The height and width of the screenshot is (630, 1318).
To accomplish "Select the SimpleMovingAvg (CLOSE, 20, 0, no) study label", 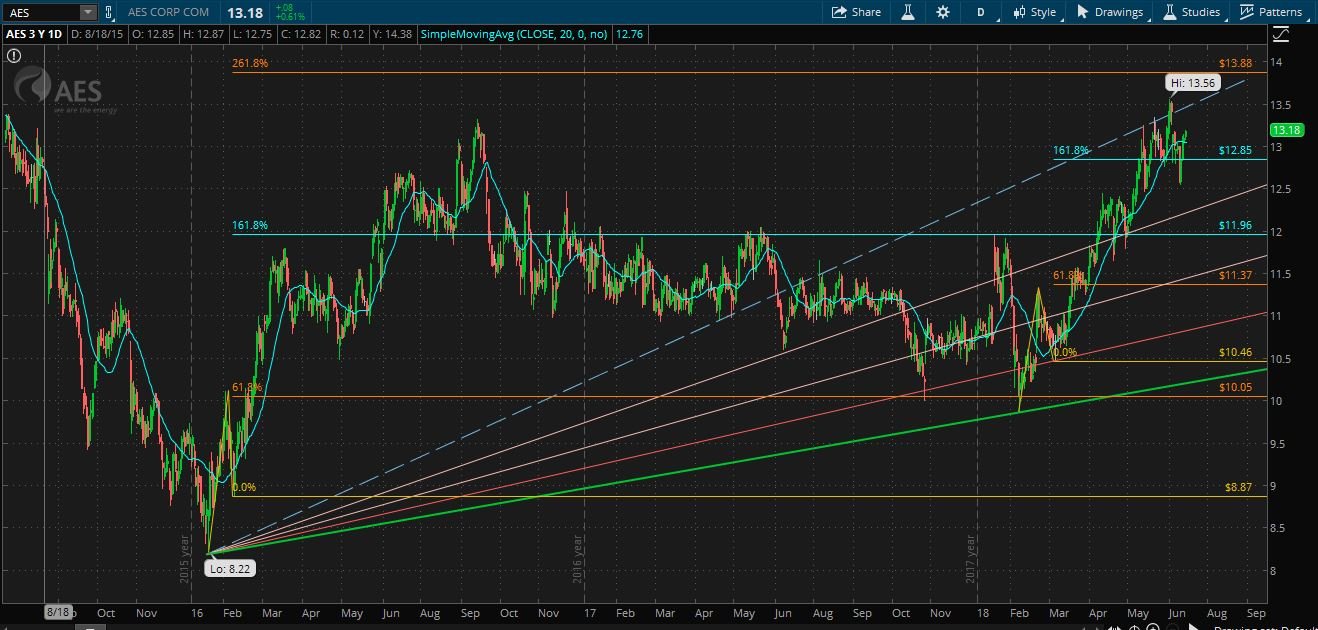I will coord(514,34).
